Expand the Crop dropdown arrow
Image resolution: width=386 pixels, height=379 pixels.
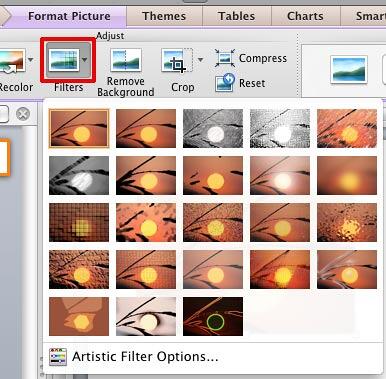click(200, 60)
